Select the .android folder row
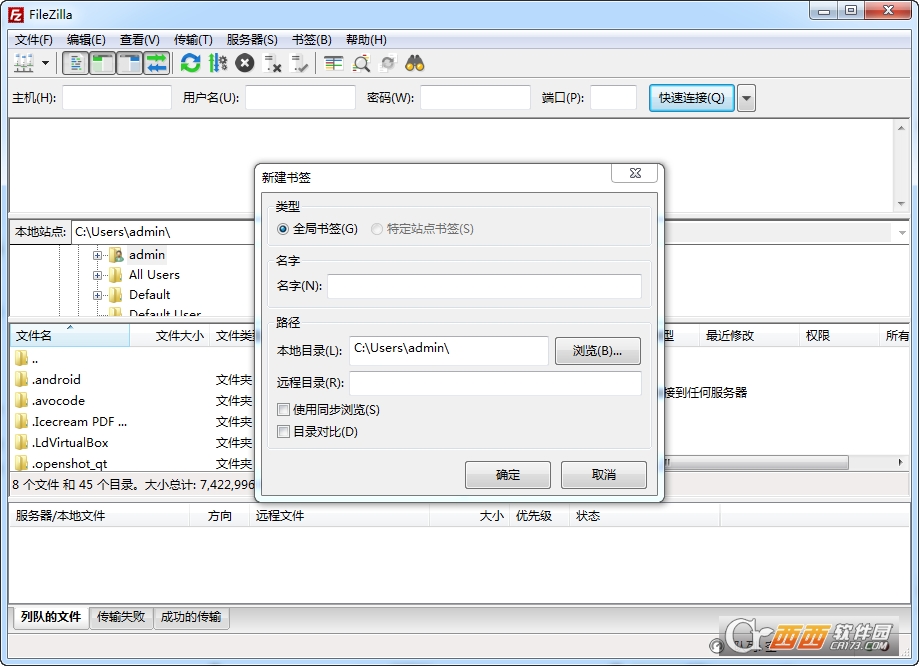The height and width of the screenshot is (666, 919). point(133,379)
